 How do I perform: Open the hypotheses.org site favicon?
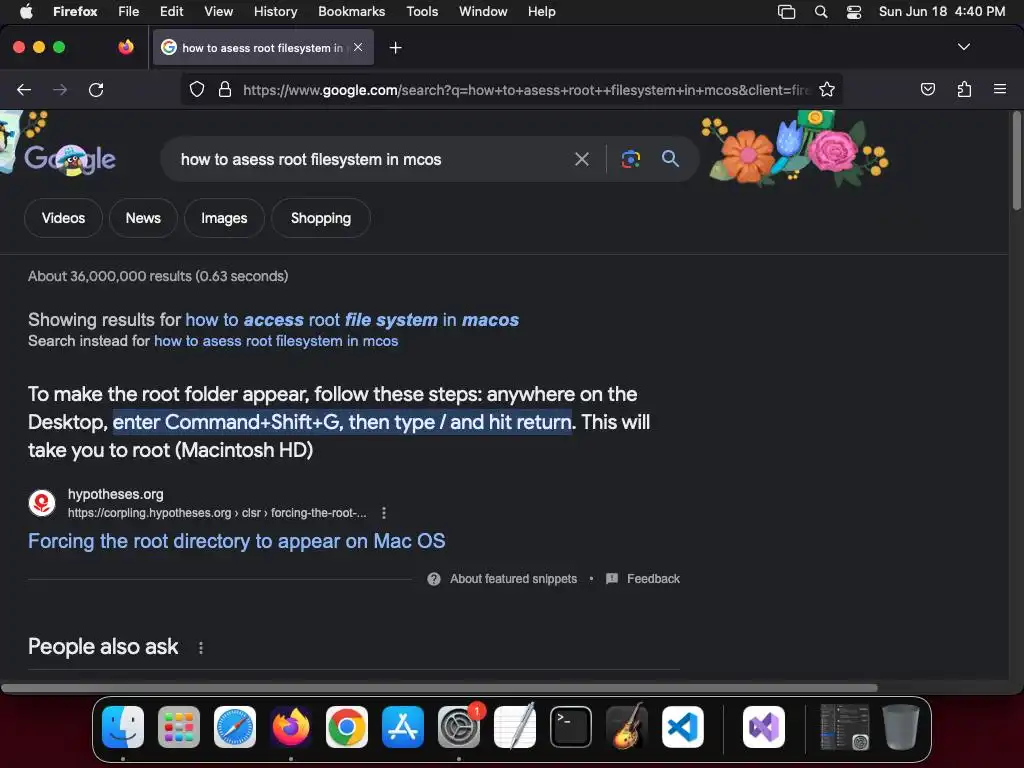[42, 503]
